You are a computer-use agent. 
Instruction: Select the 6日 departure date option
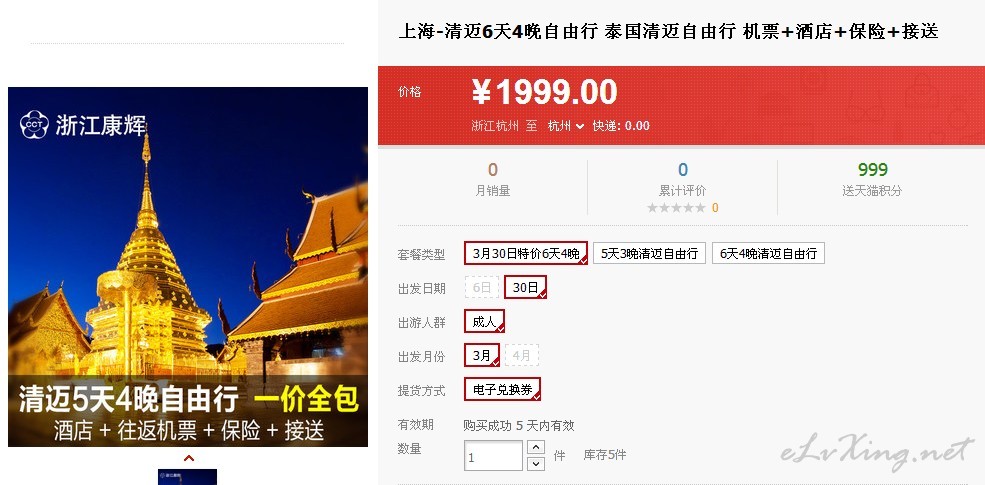(x=482, y=287)
